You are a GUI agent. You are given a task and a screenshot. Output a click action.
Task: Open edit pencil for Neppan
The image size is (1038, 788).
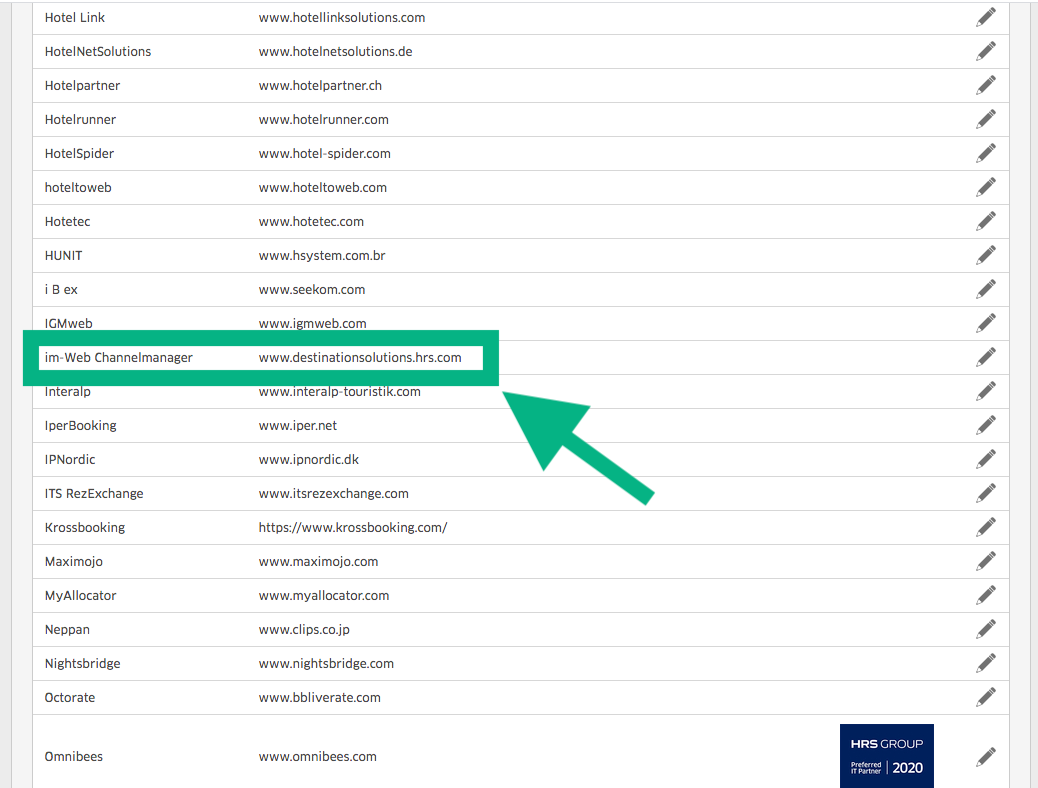click(x=986, y=629)
